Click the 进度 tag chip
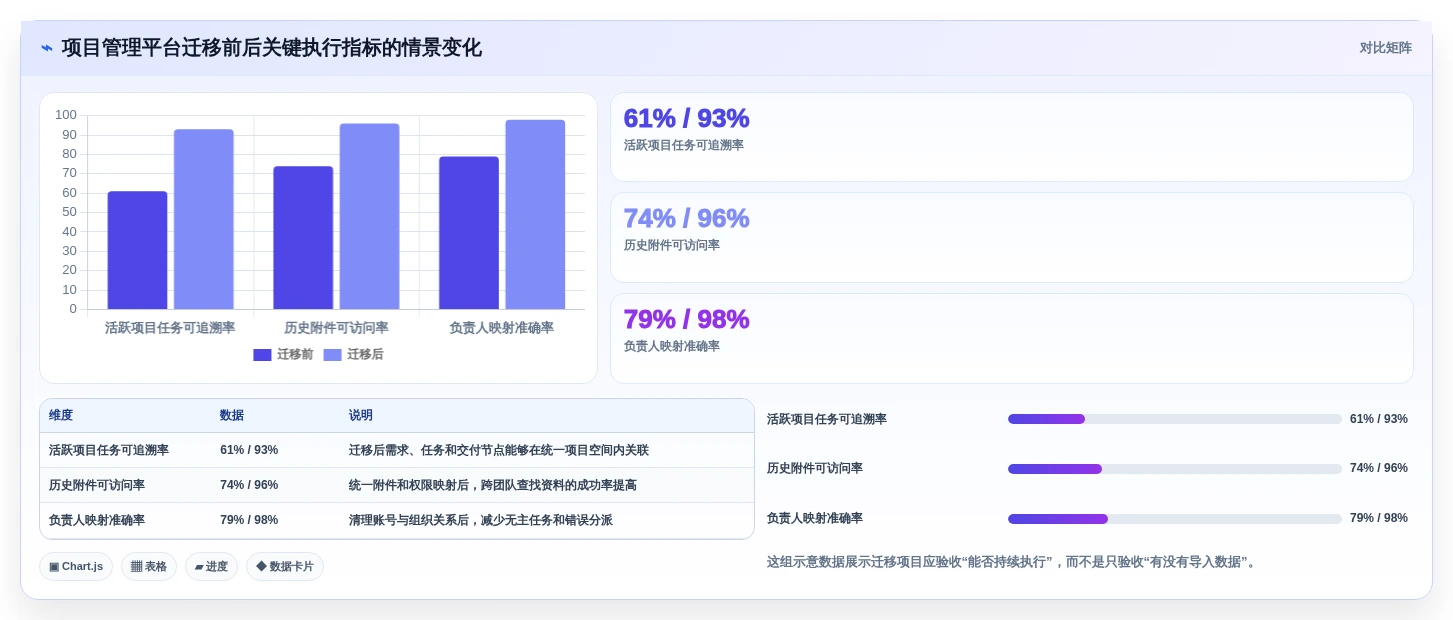The width and height of the screenshot is (1453, 620). tap(211, 567)
